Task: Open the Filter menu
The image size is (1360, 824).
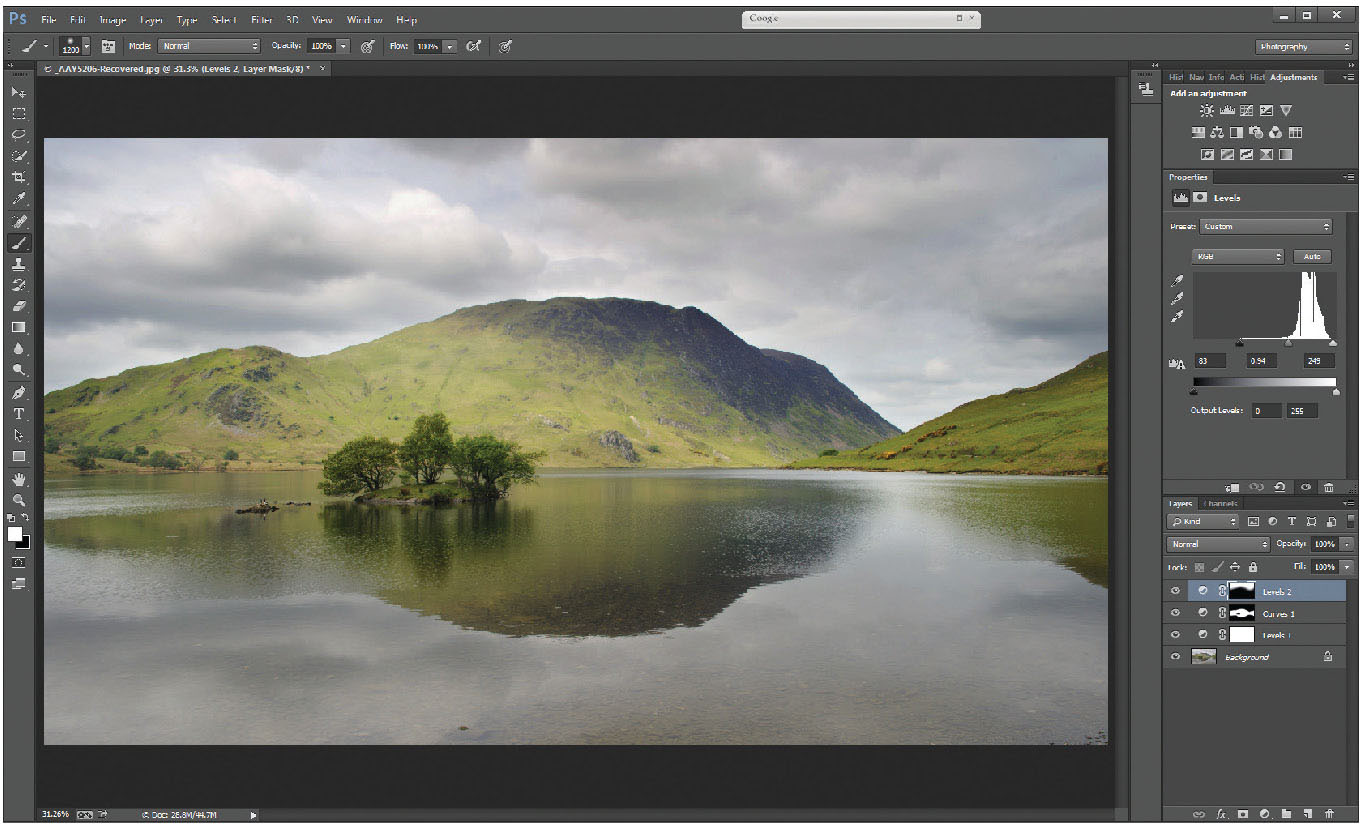Action: 261,19
